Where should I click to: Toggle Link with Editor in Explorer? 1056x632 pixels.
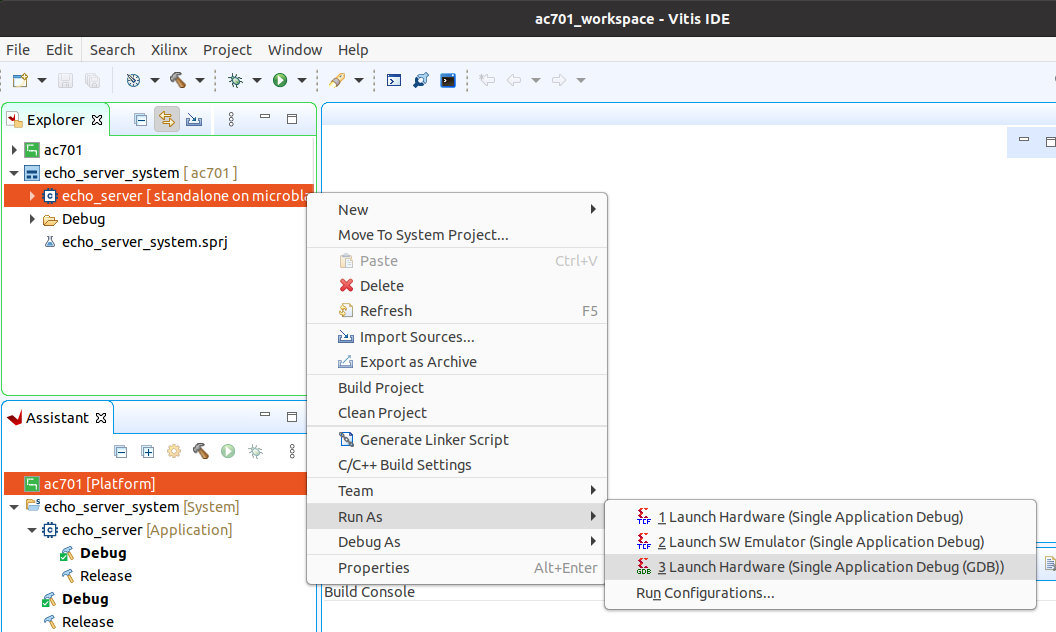click(166, 119)
